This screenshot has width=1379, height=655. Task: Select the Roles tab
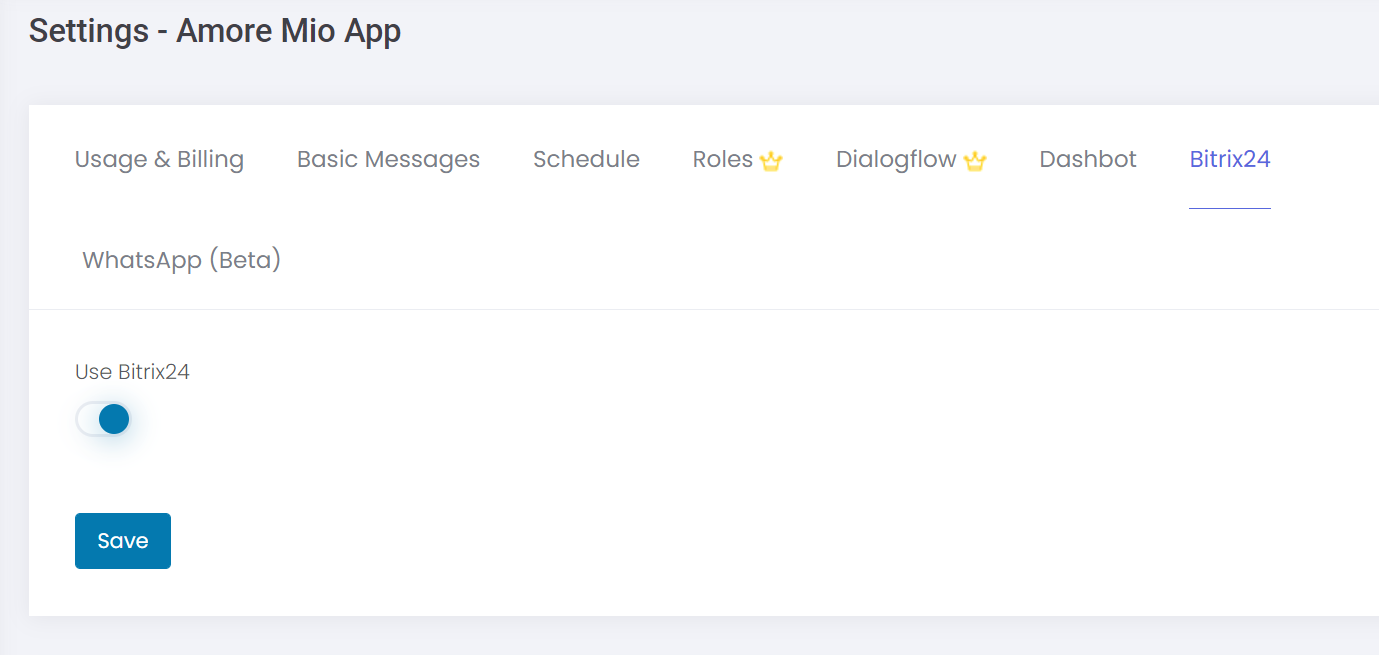tap(722, 160)
